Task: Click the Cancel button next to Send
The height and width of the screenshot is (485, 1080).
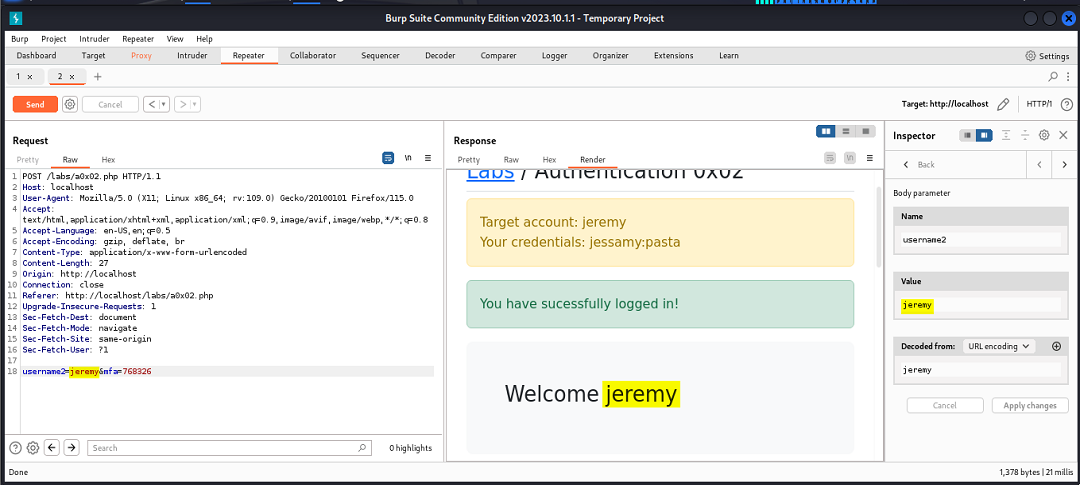Action: tap(110, 105)
